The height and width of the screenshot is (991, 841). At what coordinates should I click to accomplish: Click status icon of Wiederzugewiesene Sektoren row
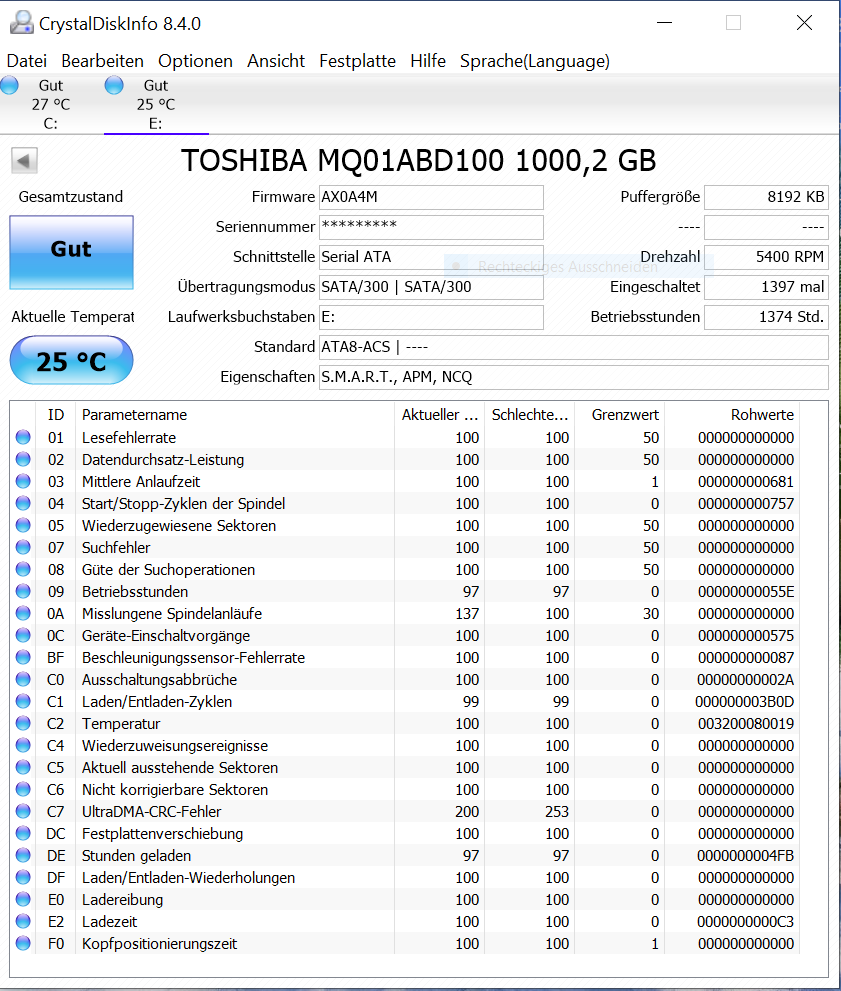click(x=23, y=525)
